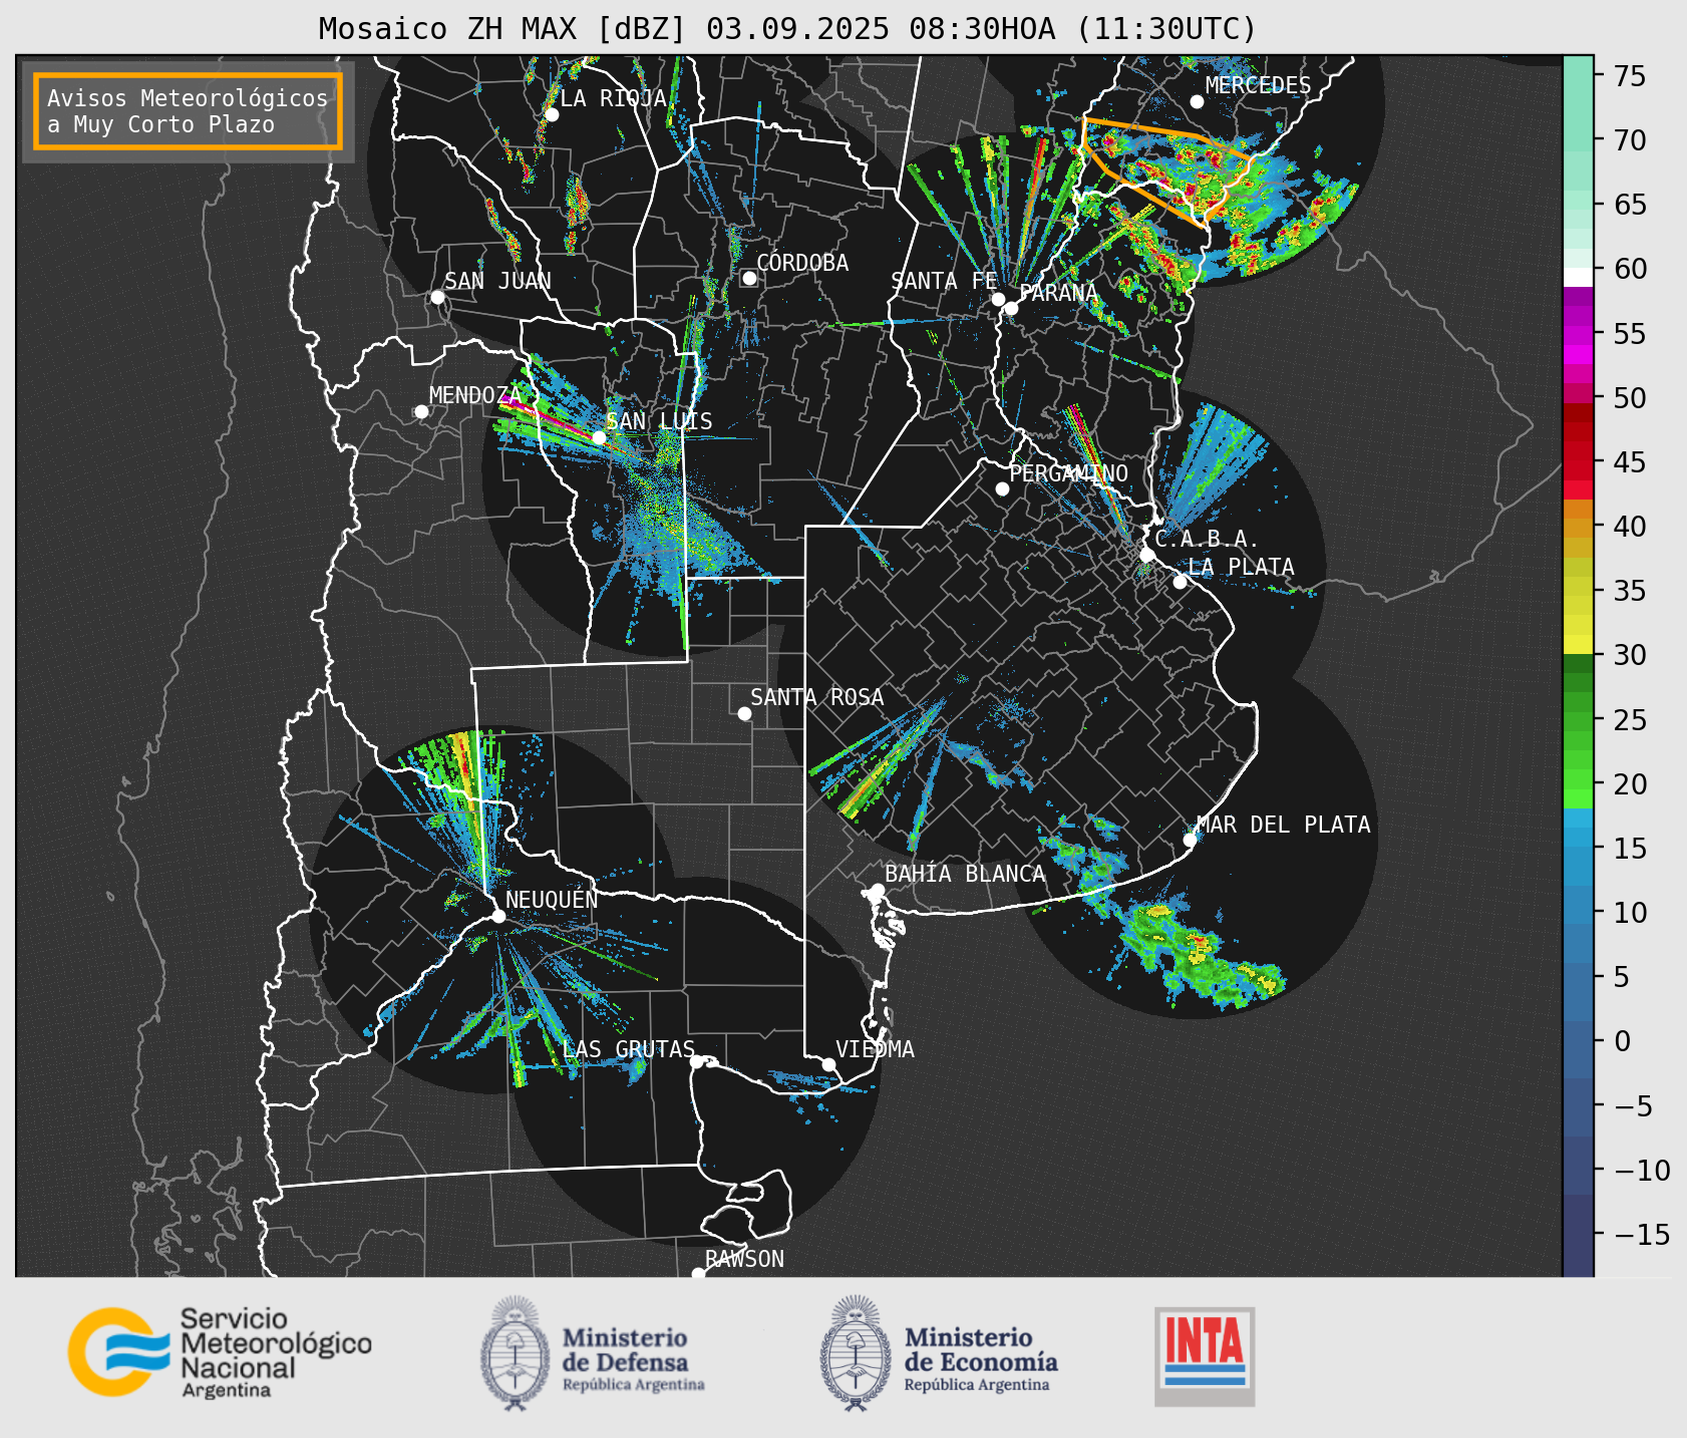Image resolution: width=1687 pixels, height=1438 pixels.
Task: Click the 75 tick label on color bar
Action: (x=1630, y=76)
